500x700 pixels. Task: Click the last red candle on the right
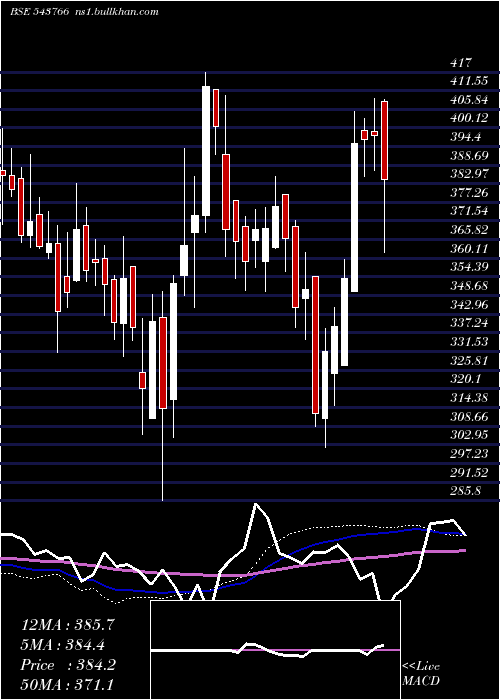pos(384,141)
